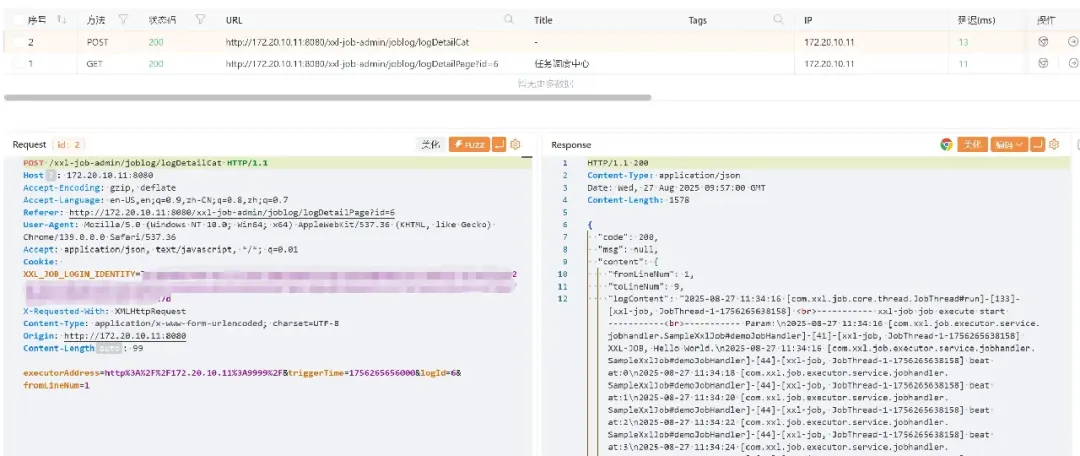Click the FUZZ button in Request panel

[x=469, y=145]
